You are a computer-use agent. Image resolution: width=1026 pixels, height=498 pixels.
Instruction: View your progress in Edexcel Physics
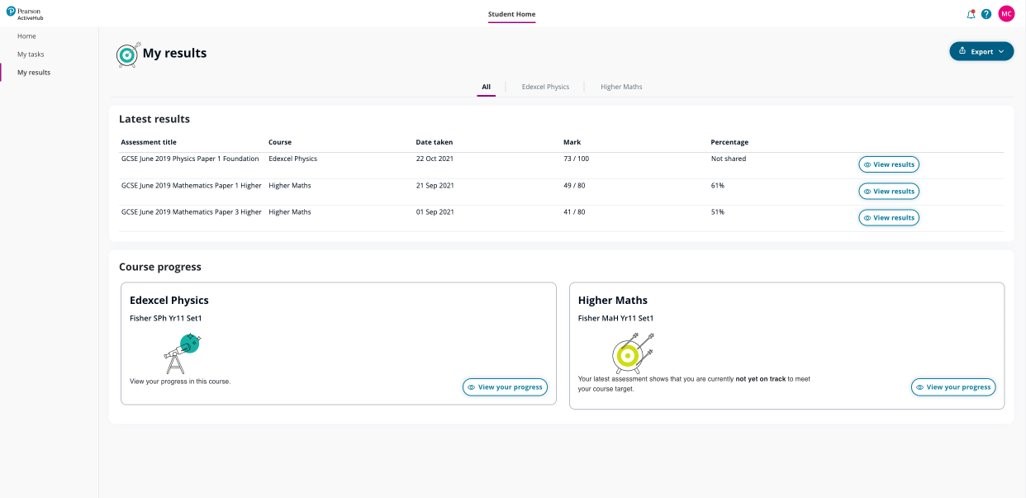pos(505,387)
